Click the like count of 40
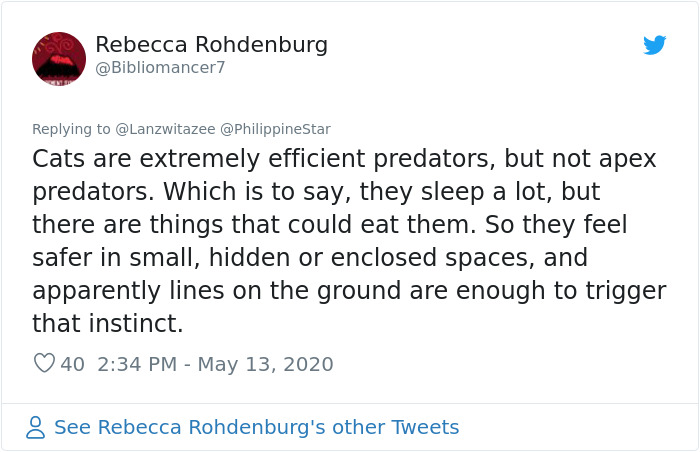The width and height of the screenshot is (700, 452). 73,364
